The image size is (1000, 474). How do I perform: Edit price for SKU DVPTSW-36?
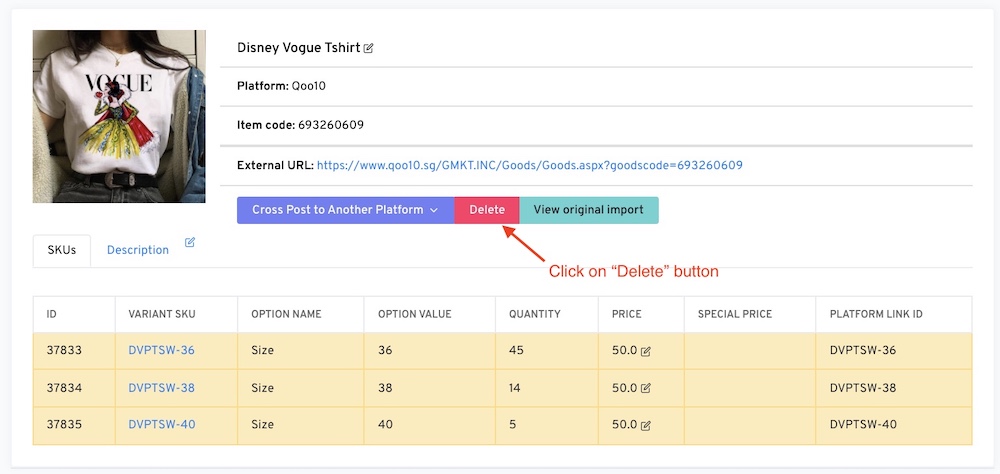(646, 352)
